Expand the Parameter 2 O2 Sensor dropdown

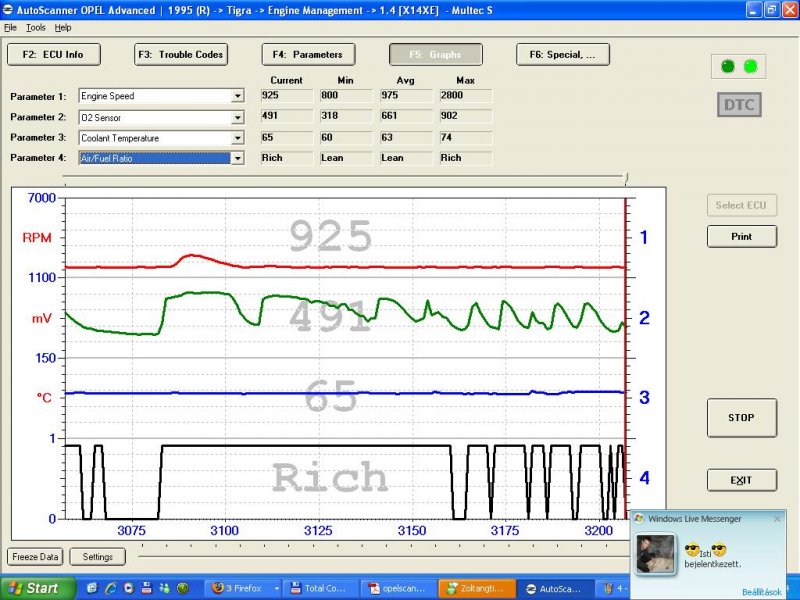237,117
